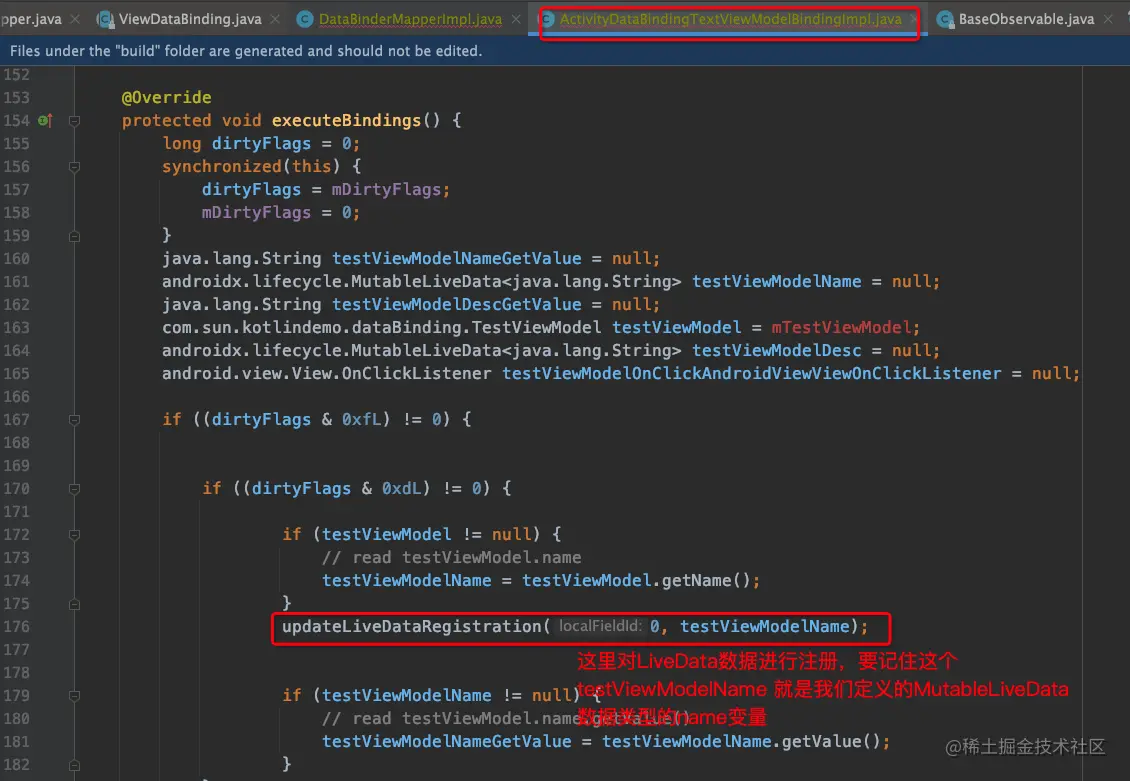Switch to the BaseObservable.java tab

[1026, 19]
